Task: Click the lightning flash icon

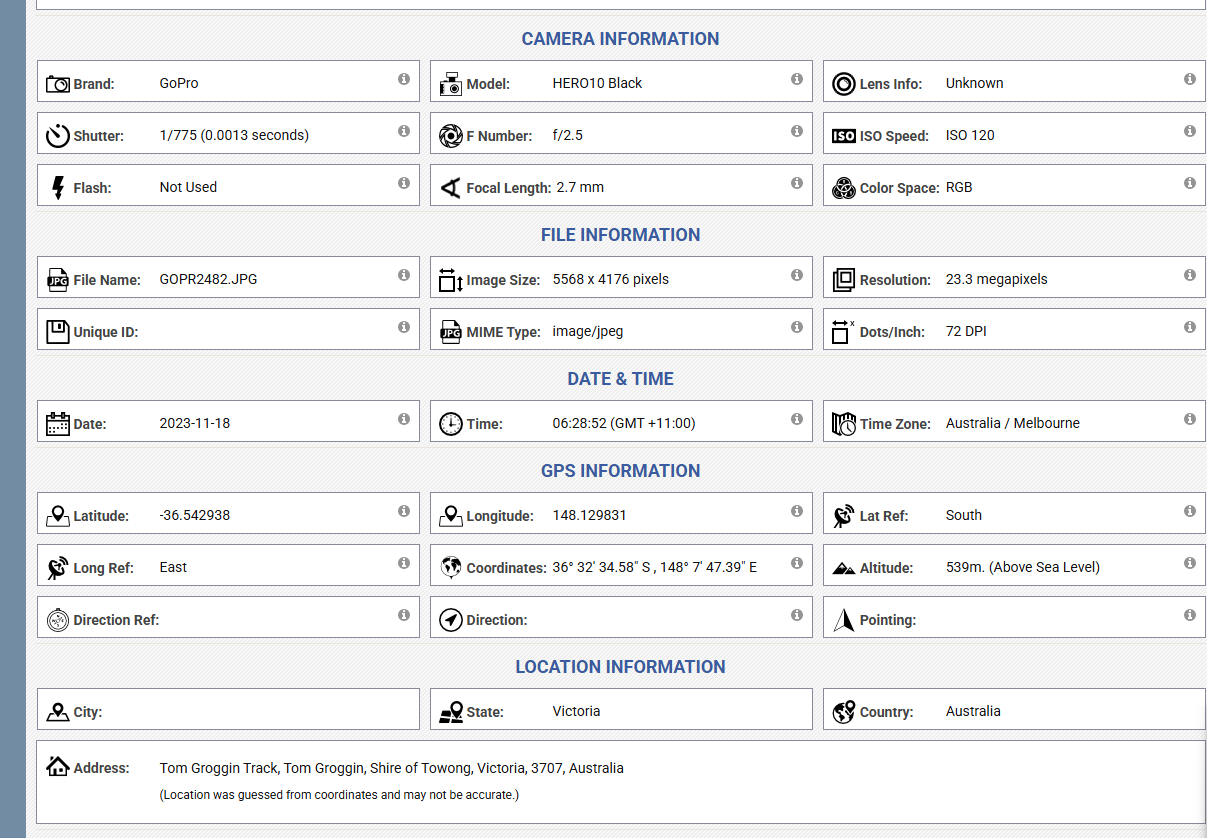Action: pos(58,188)
